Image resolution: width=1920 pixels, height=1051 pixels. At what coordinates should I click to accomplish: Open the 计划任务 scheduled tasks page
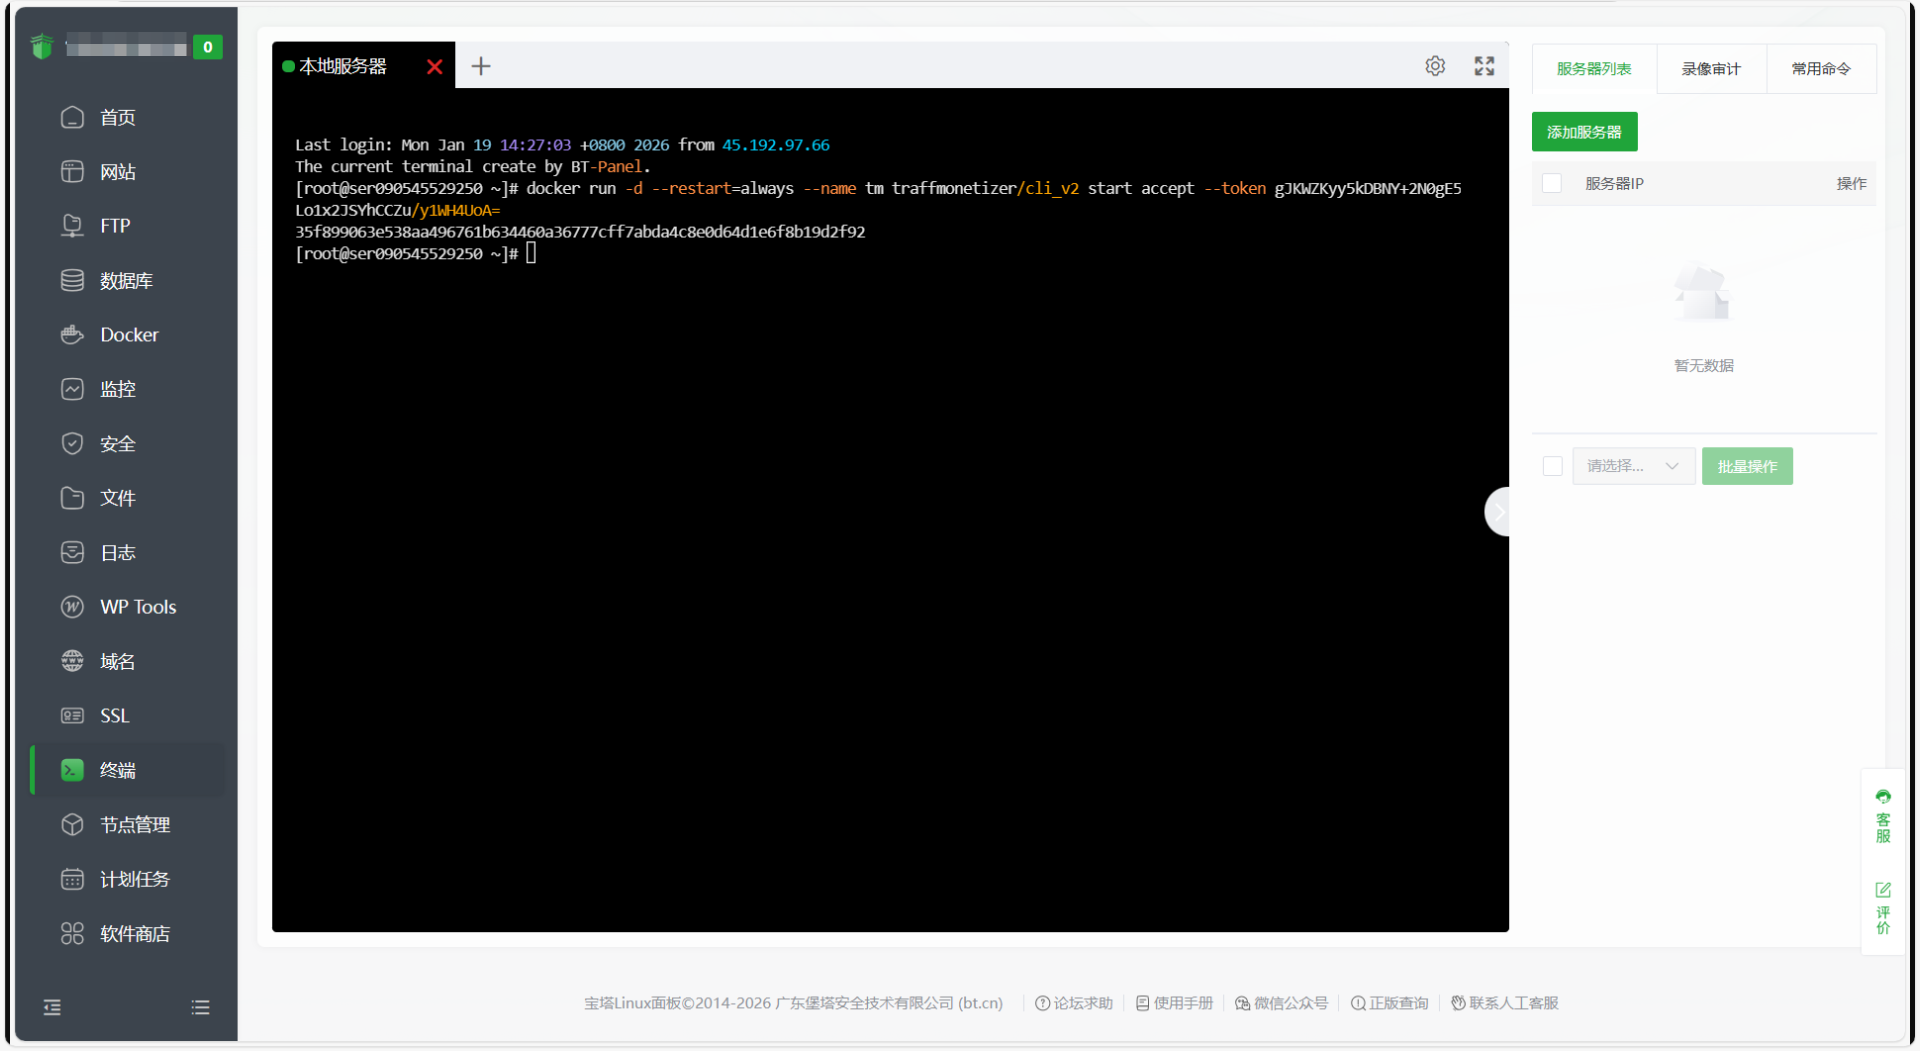tap(134, 879)
